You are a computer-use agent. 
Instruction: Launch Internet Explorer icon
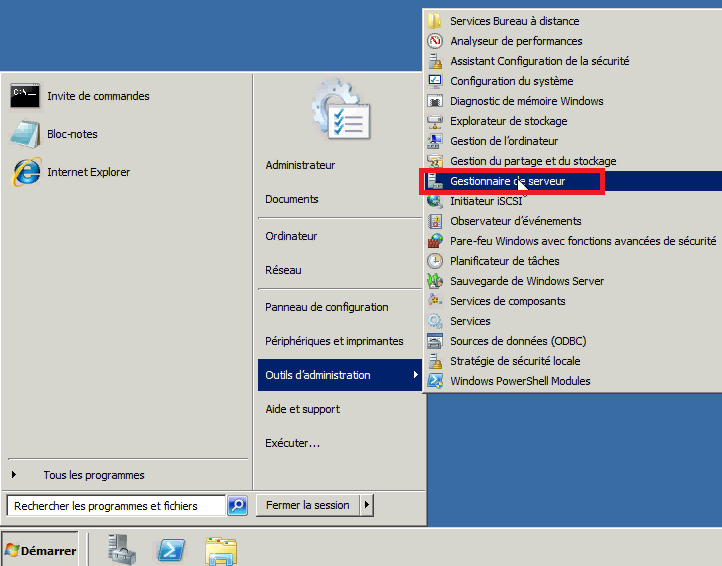point(26,172)
